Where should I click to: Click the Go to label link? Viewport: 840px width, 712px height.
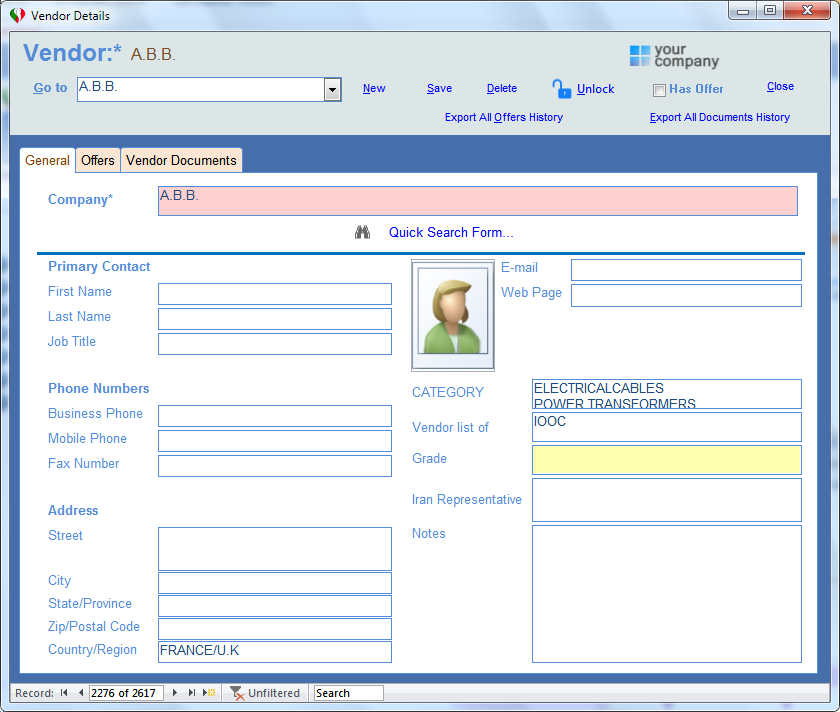(50, 88)
